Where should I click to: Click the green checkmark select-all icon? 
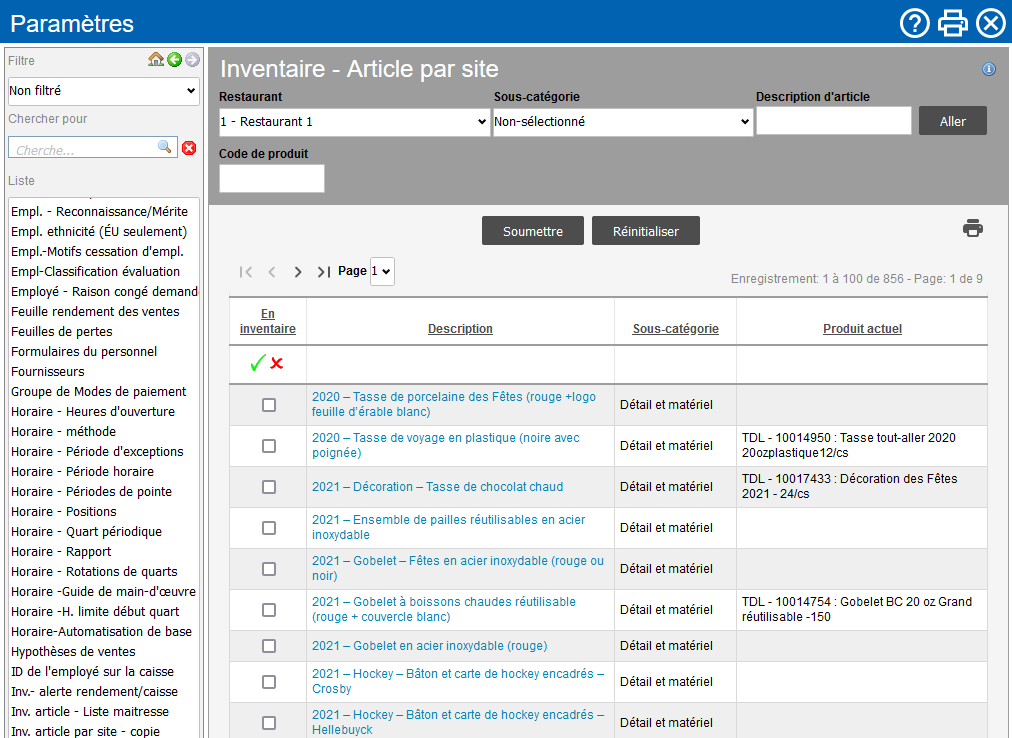[x=257, y=364]
